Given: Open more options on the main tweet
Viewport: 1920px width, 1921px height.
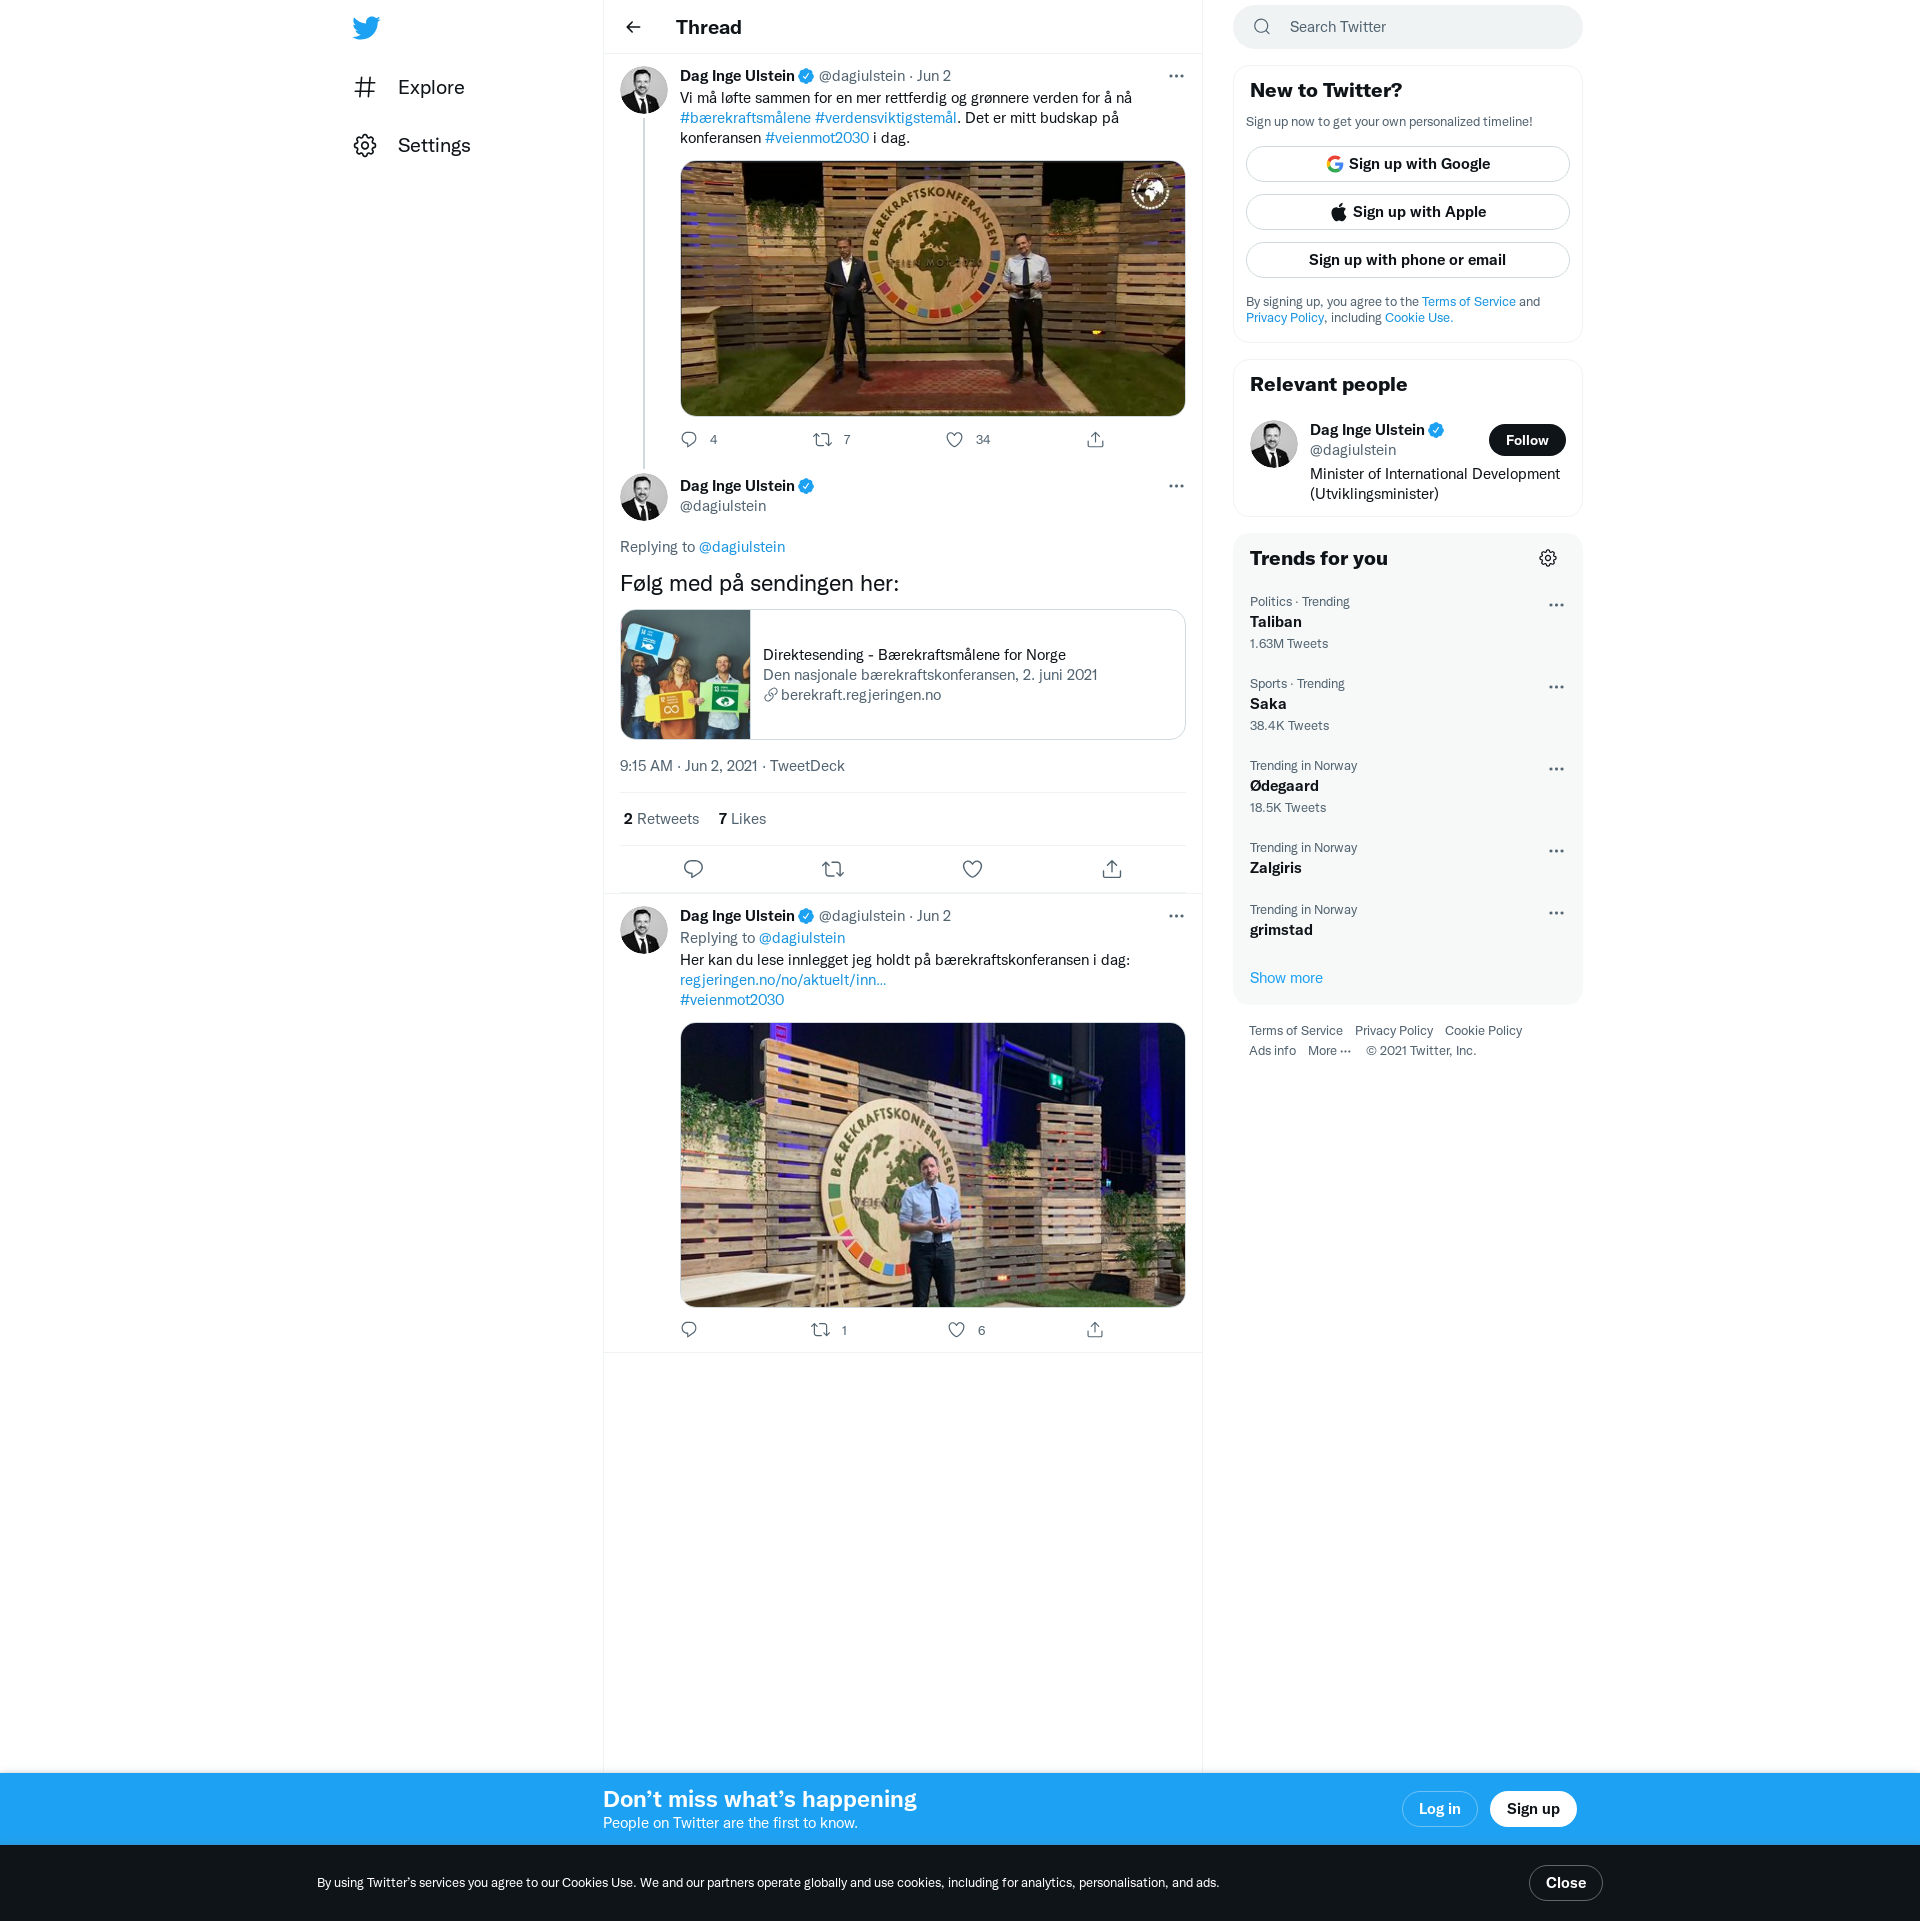Looking at the screenshot, I should pos(1176,486).
